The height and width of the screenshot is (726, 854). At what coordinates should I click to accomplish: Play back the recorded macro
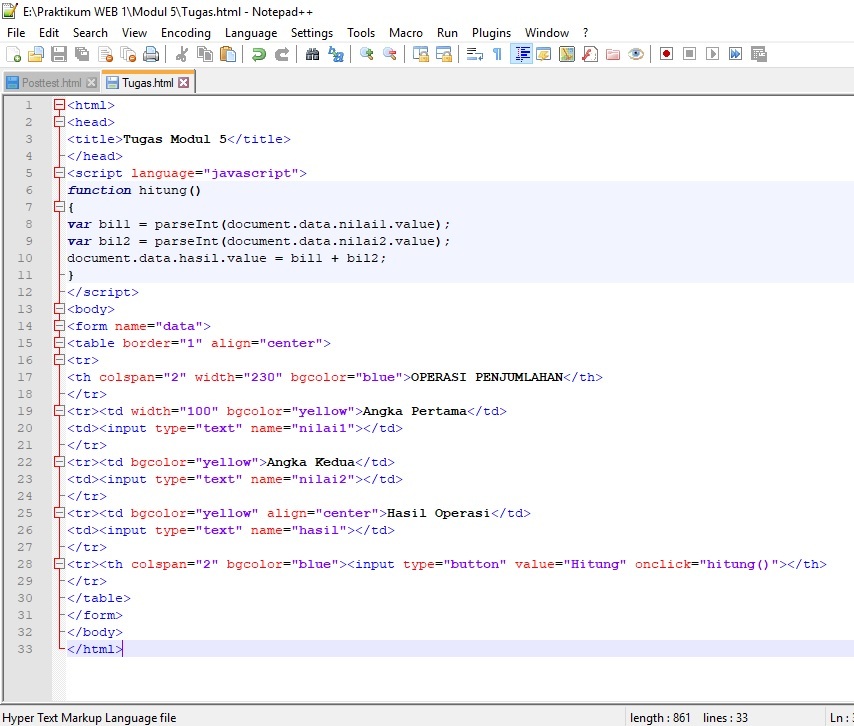point(712,54)
